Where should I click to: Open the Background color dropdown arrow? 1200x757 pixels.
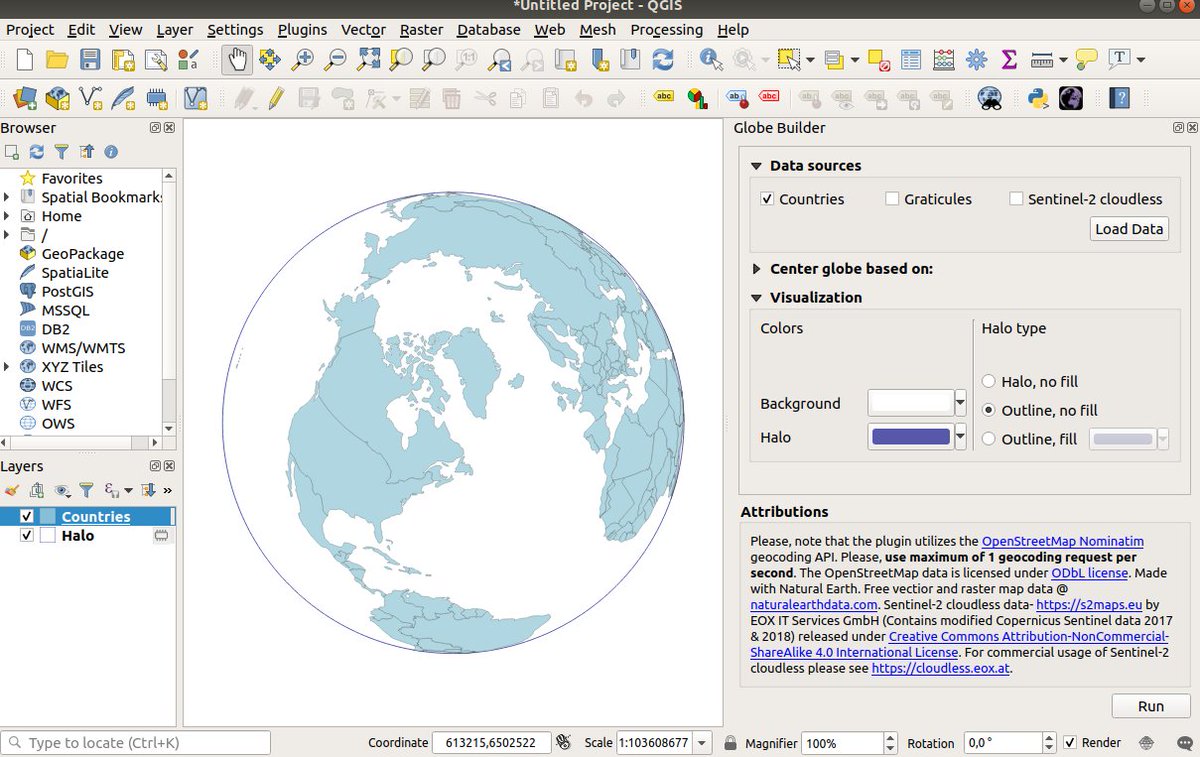coord(961,403)
